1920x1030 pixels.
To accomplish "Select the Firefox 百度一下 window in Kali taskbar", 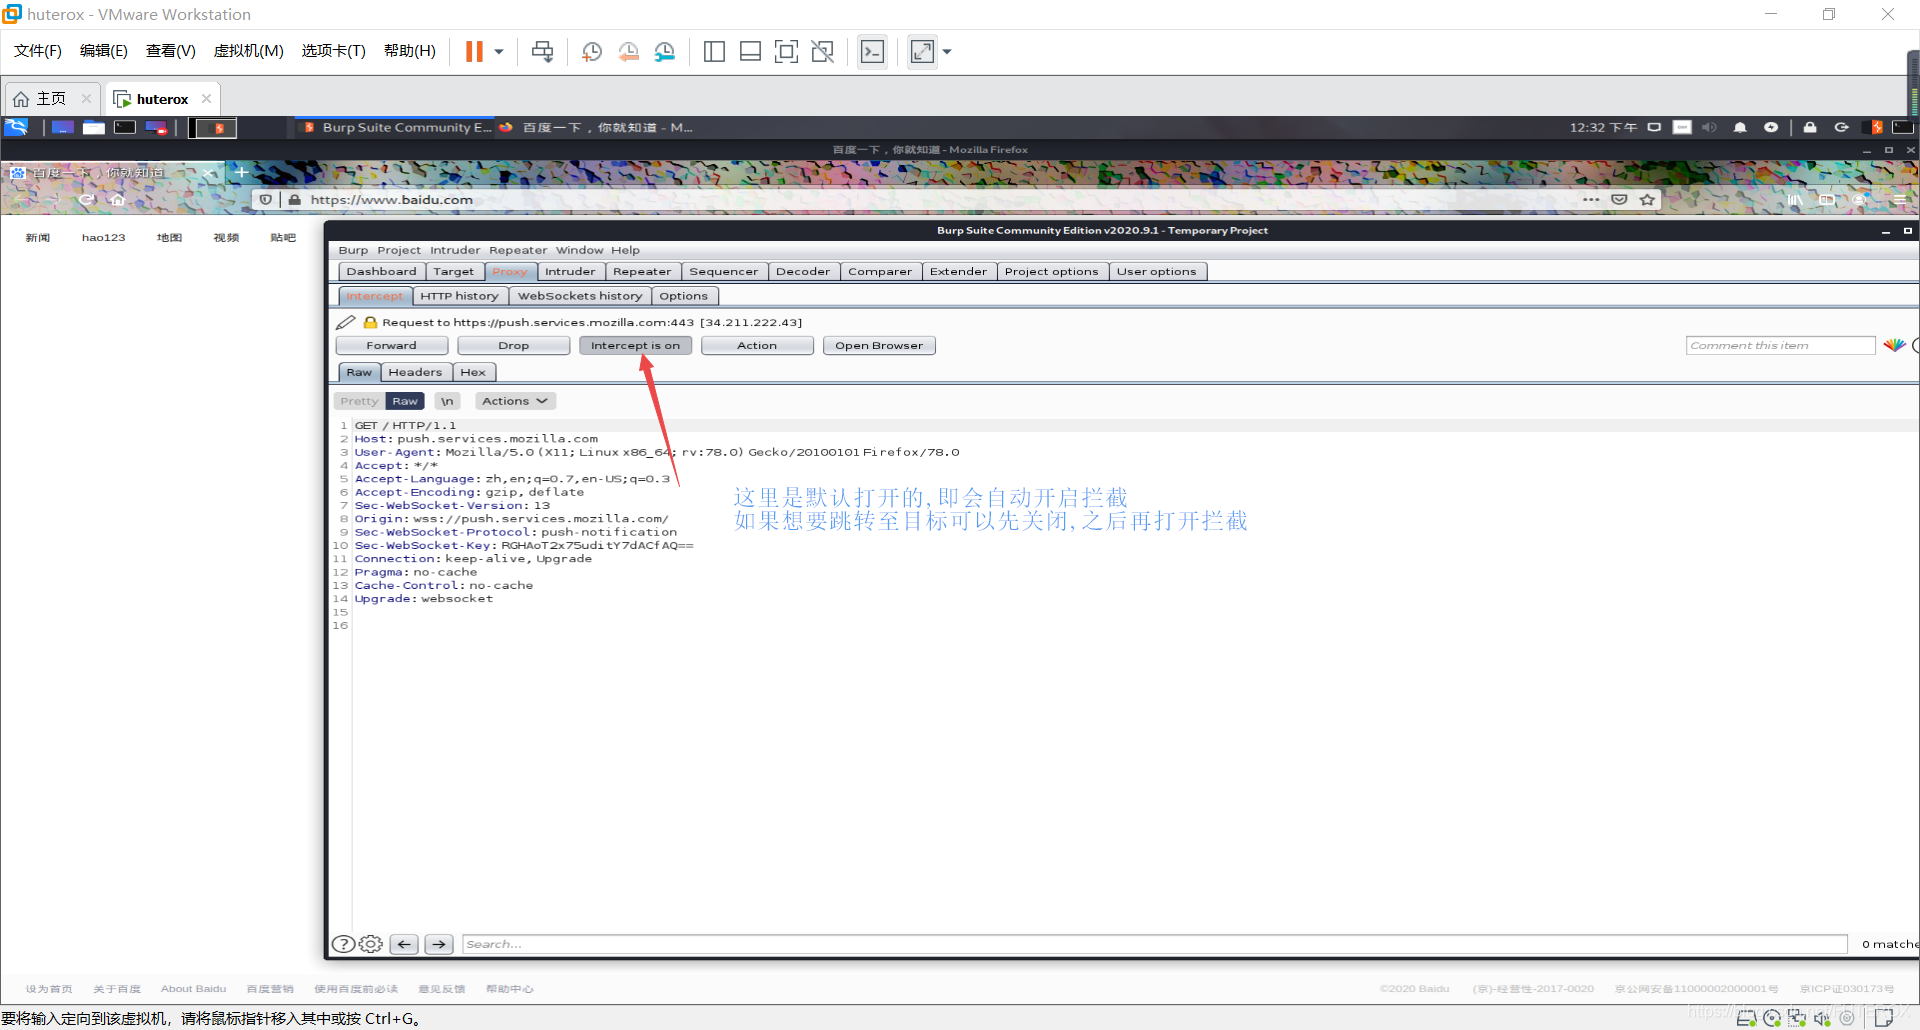I will [x=597, y=127].
